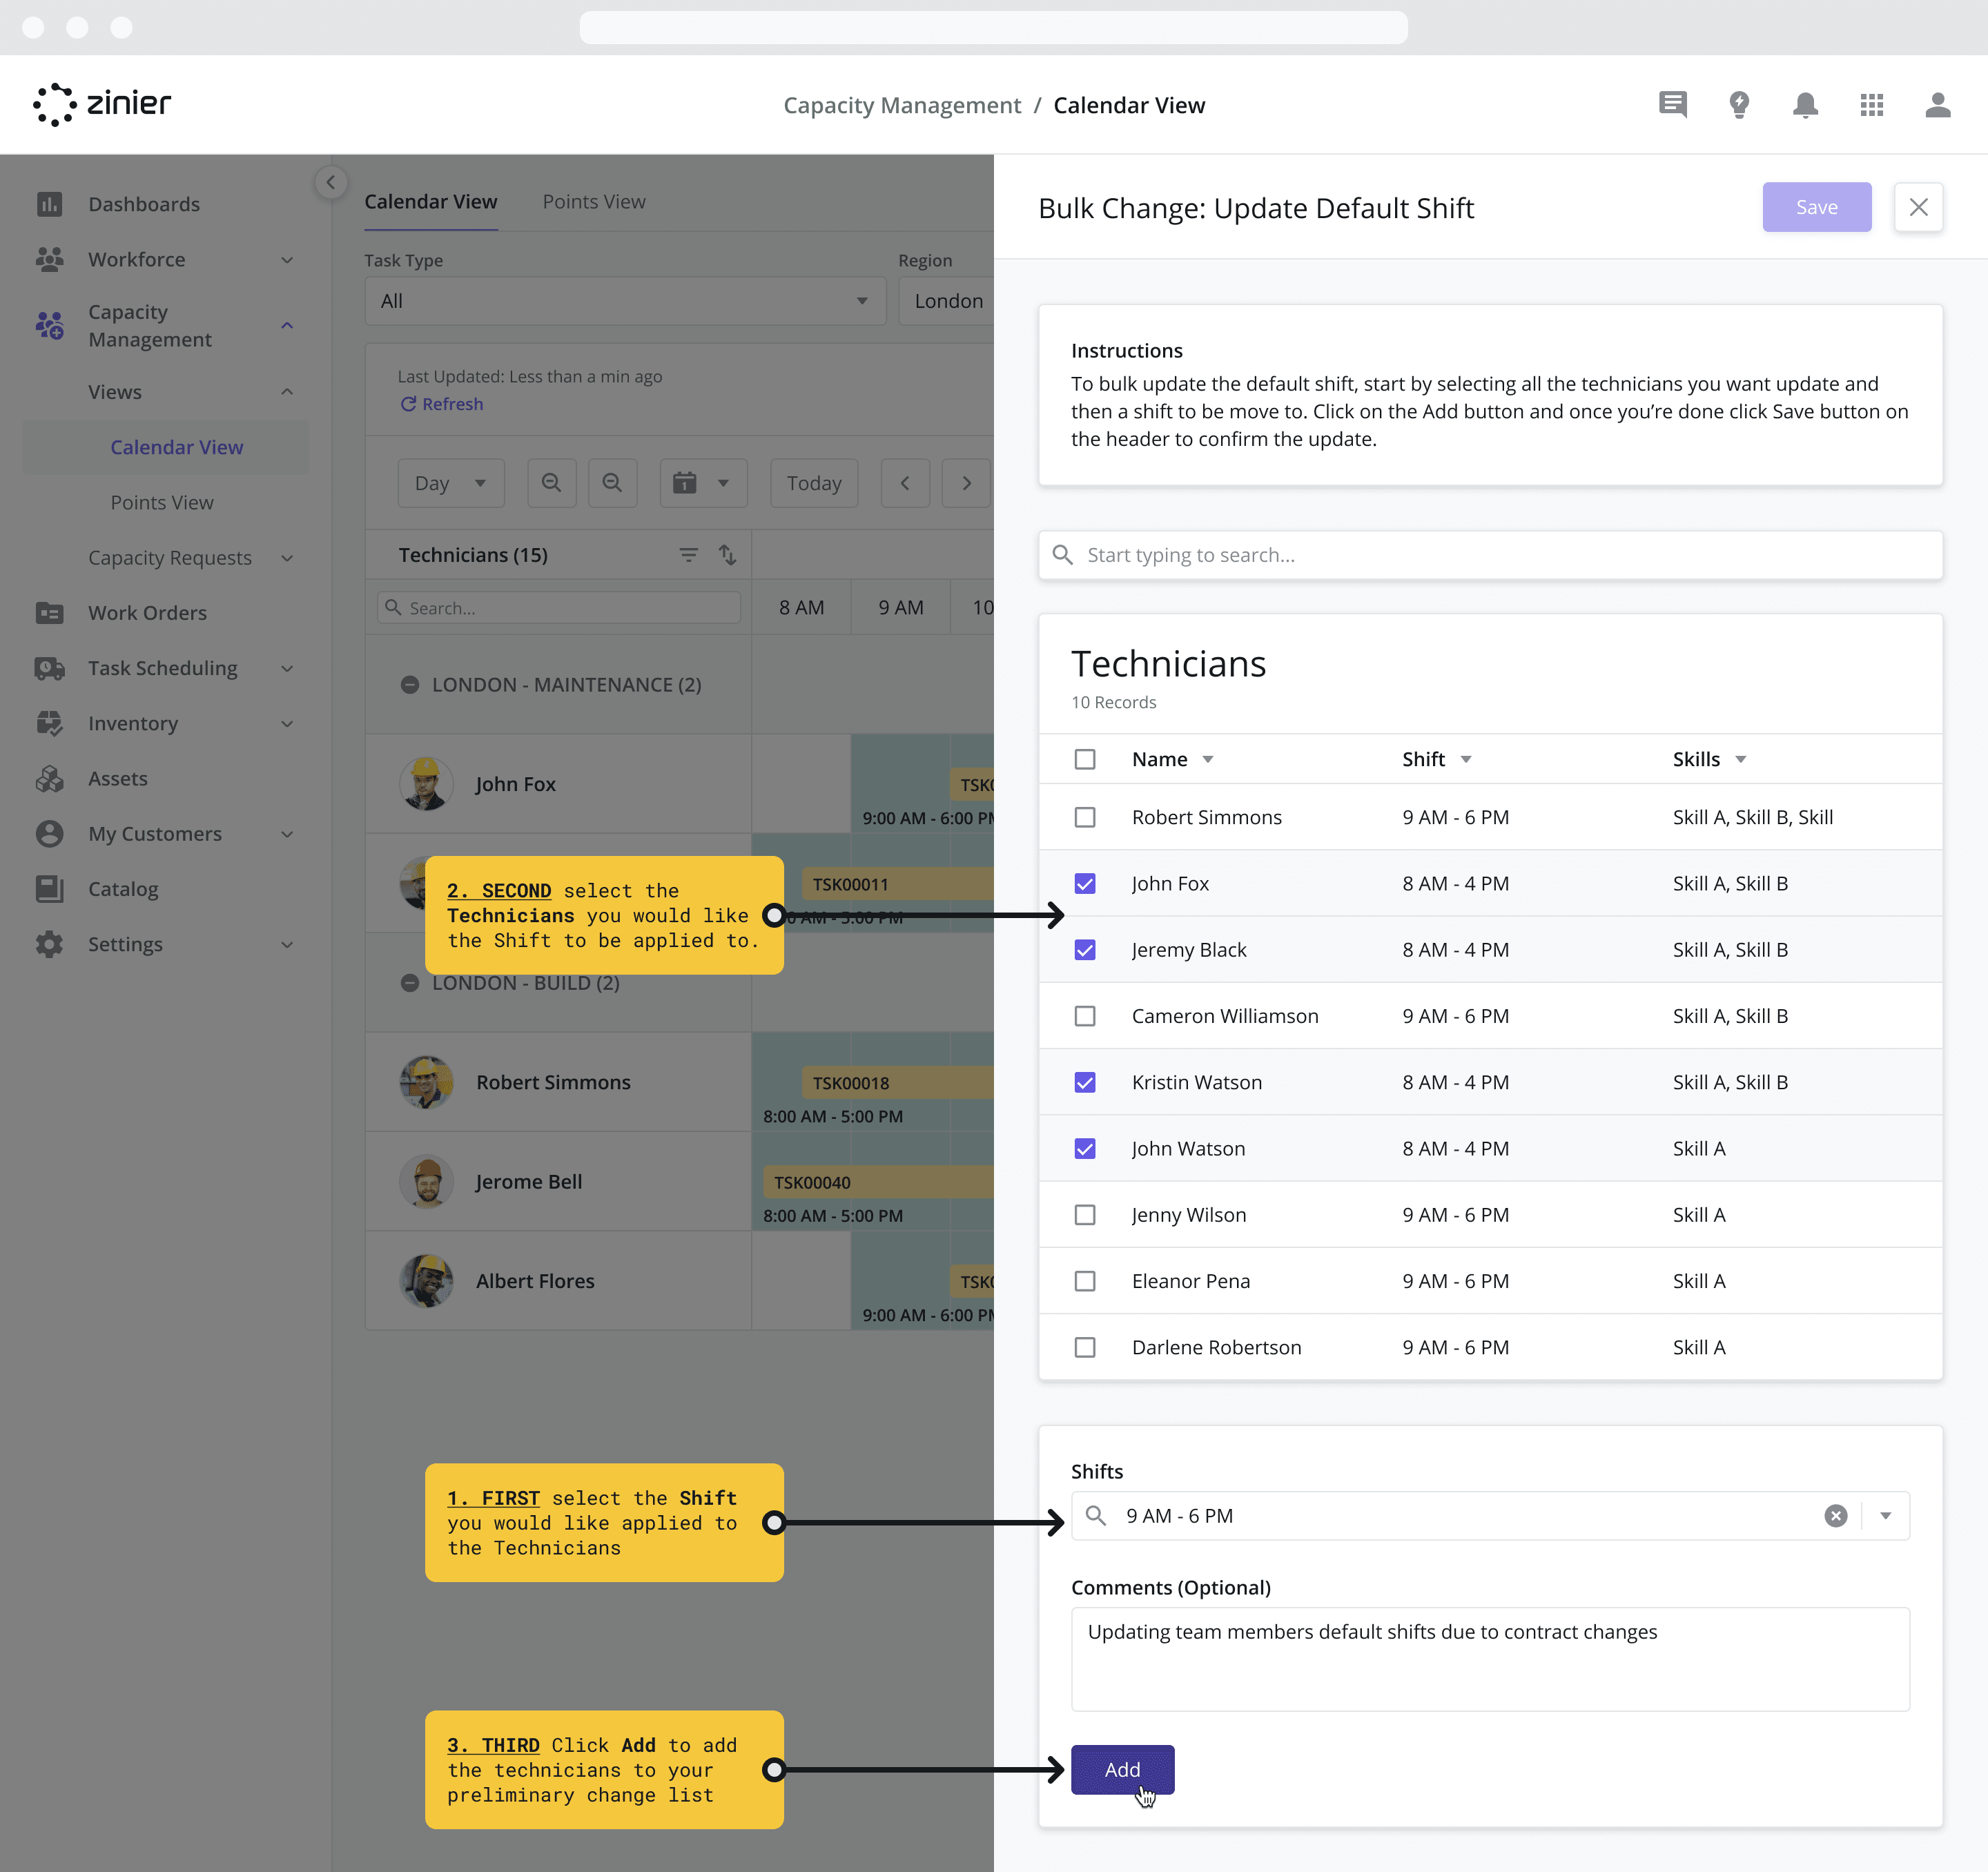This screenshot has height=1872, width=1988.
Task: Collapse the London - Build group
Action: click(409, 983)
